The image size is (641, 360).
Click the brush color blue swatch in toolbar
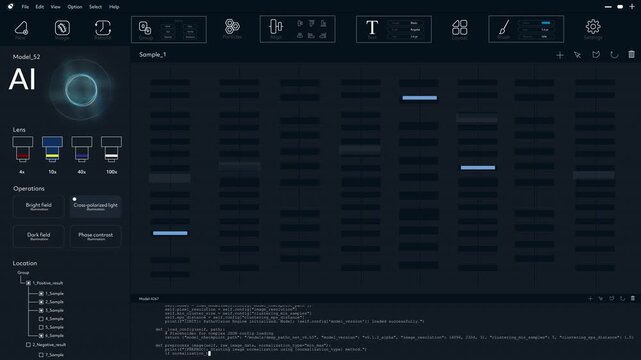point(546,23)
